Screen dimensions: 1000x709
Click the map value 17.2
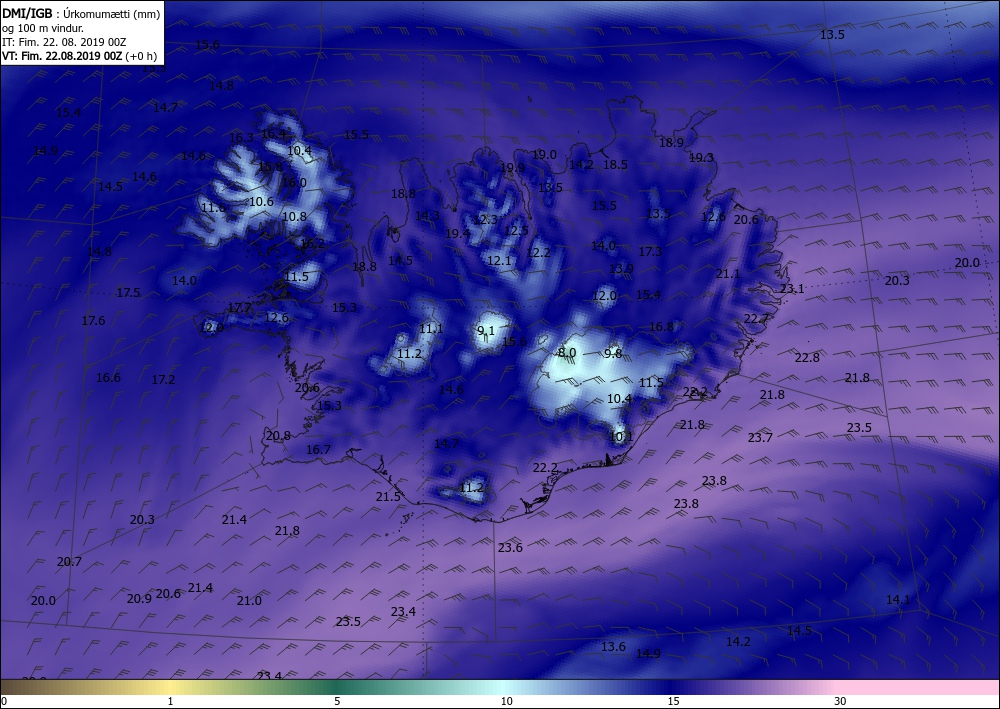pyautogui.click(x=163, y=379)
